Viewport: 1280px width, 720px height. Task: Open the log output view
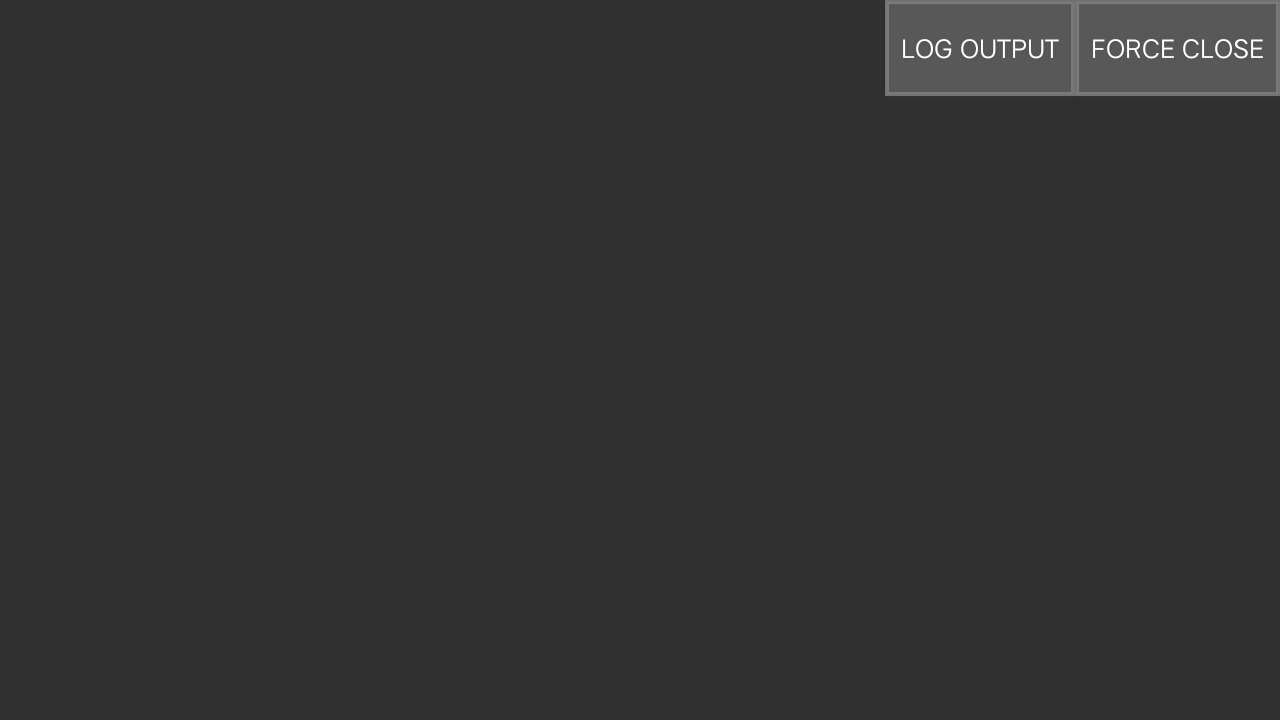point(980,48)
